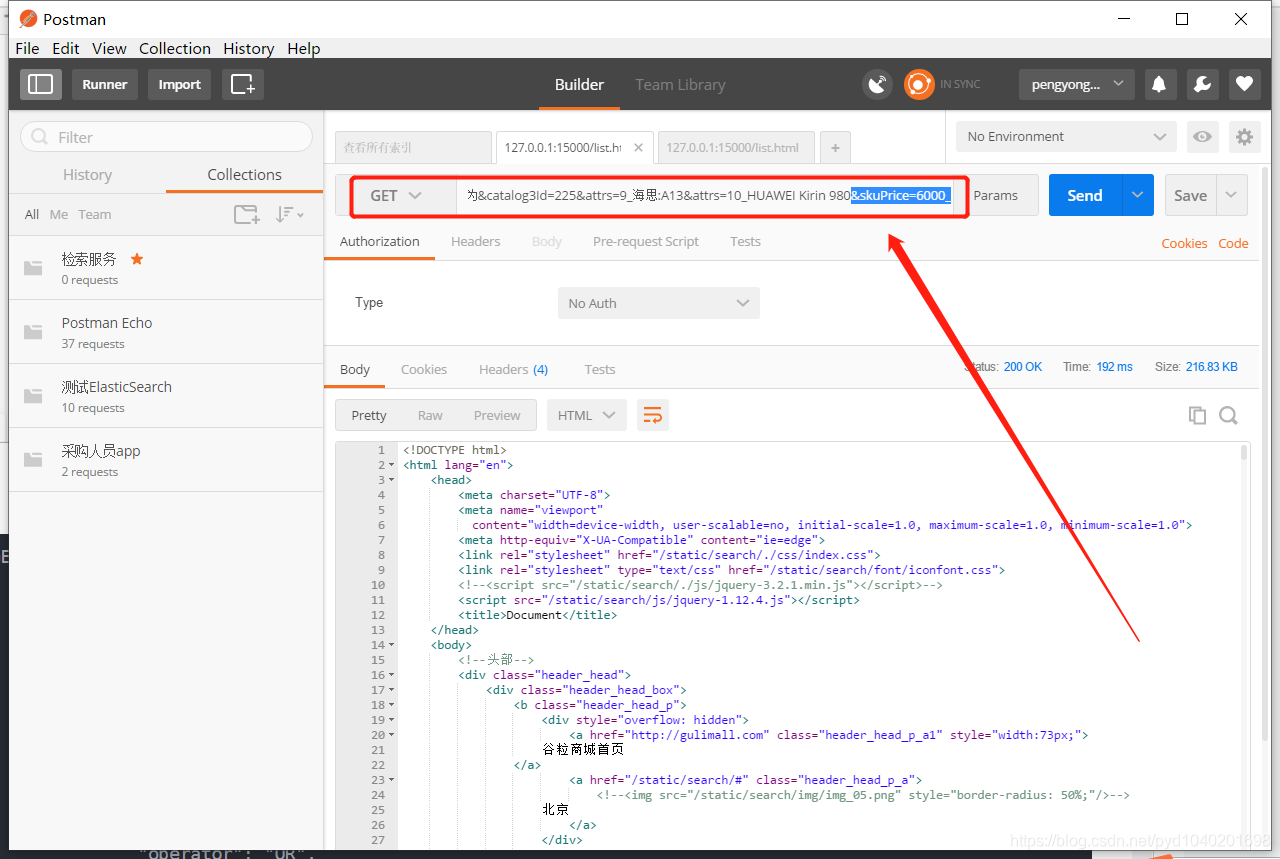
Task: Click the heart icon
Action: (1244, 85)
